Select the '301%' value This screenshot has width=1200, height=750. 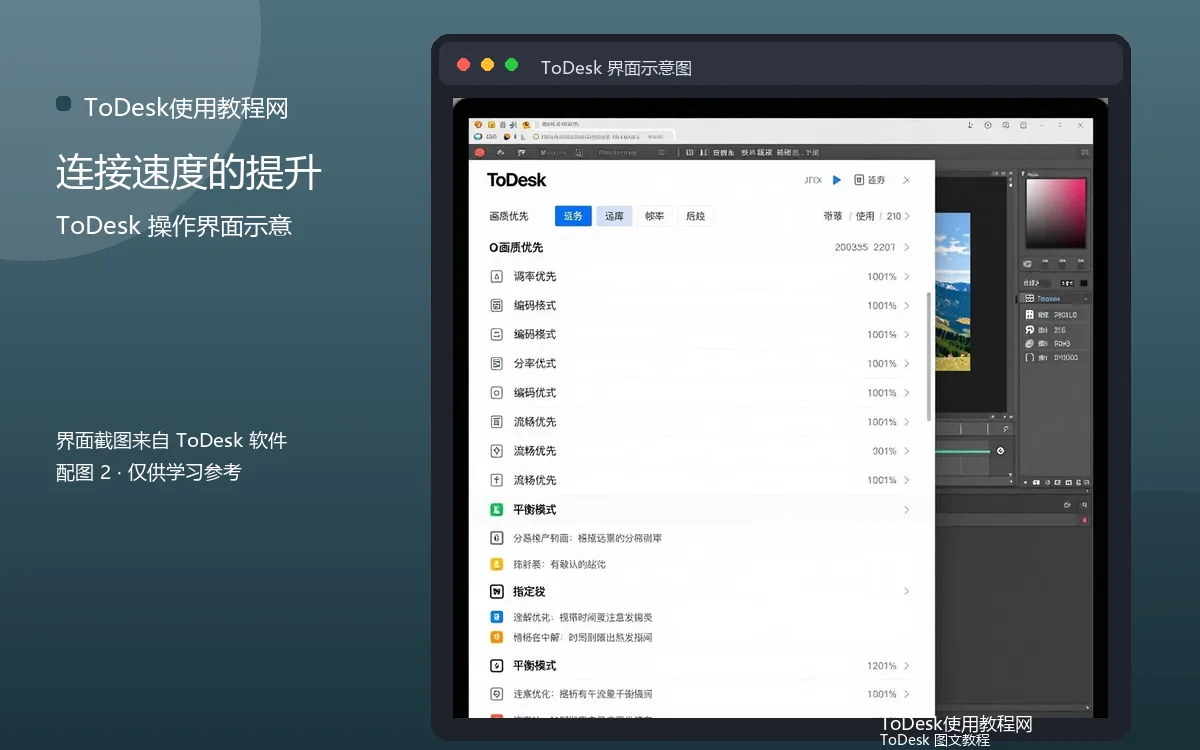[x=884, y=451]
